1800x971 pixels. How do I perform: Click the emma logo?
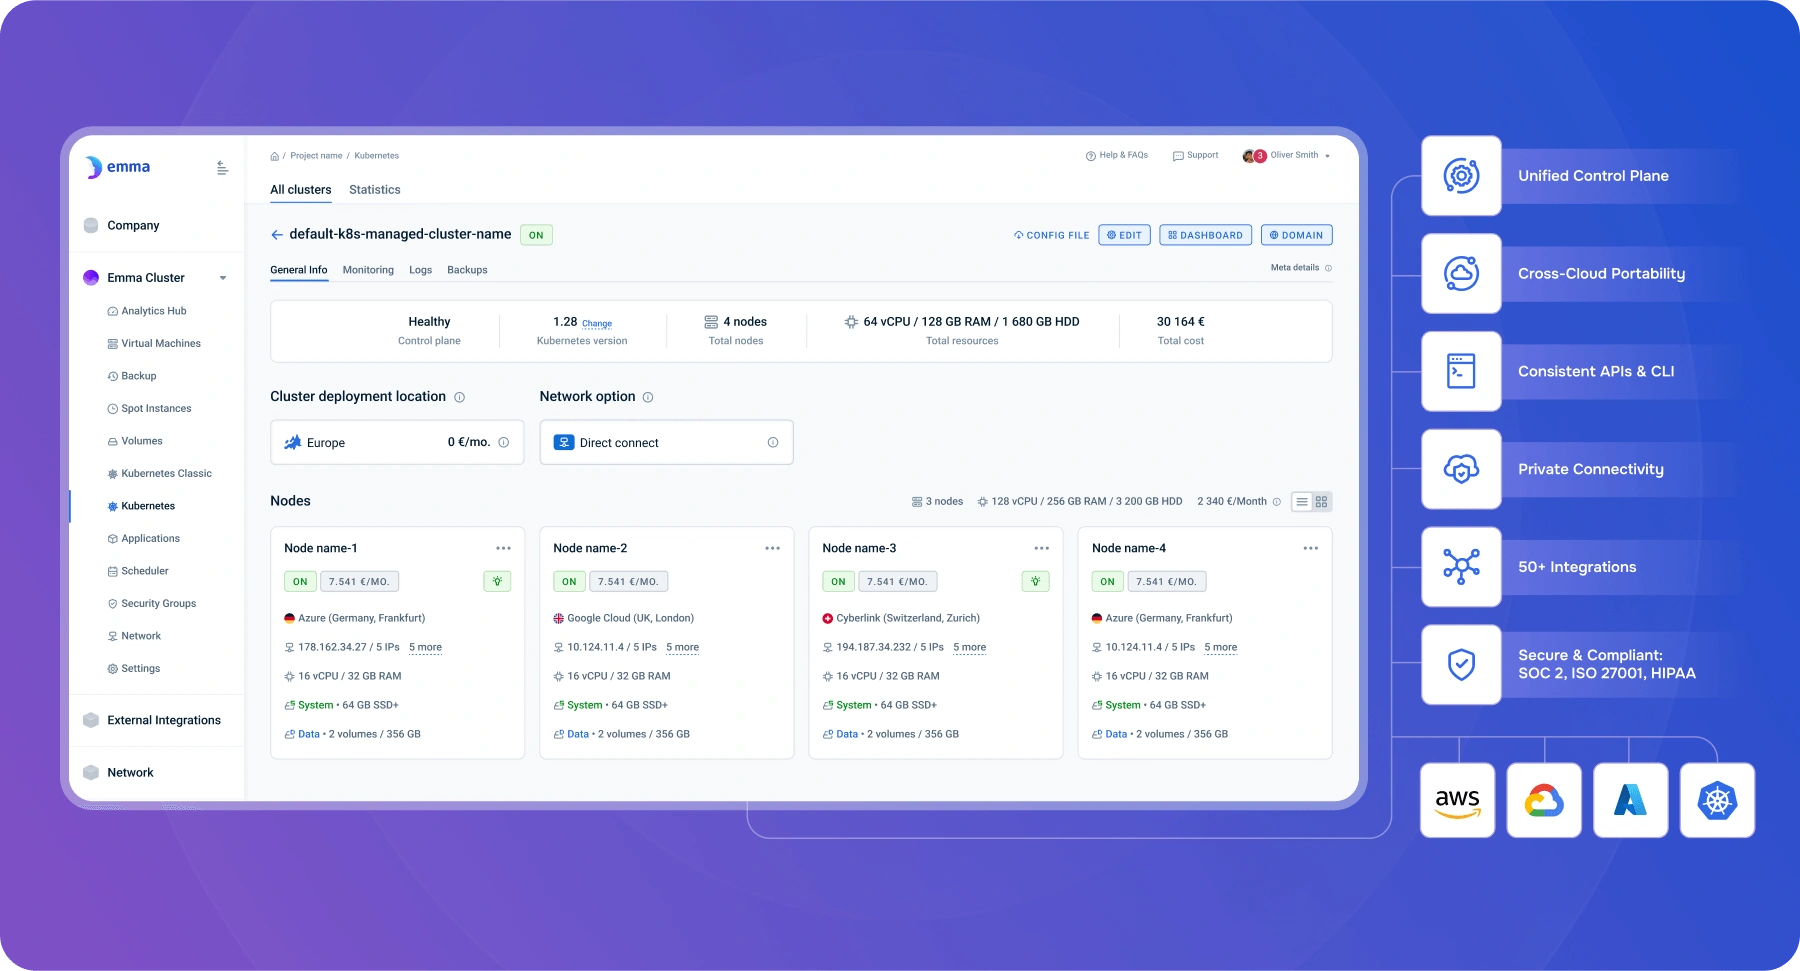[118, 167]
